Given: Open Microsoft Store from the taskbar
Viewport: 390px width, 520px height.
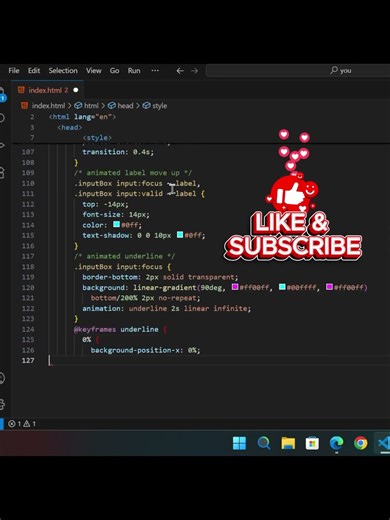Looking at the screenshot, I should click(x=312, y=443).
